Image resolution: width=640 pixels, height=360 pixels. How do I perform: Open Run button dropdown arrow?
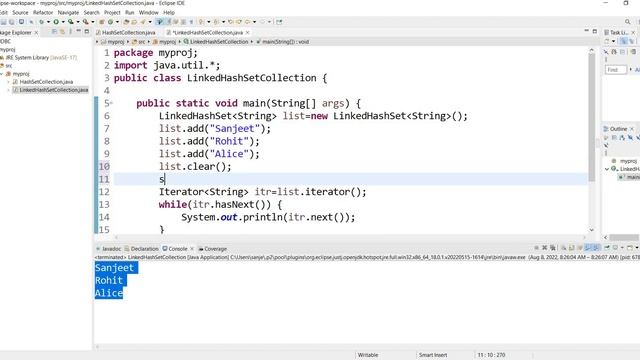pyautogui.click(x=63, y=22)
